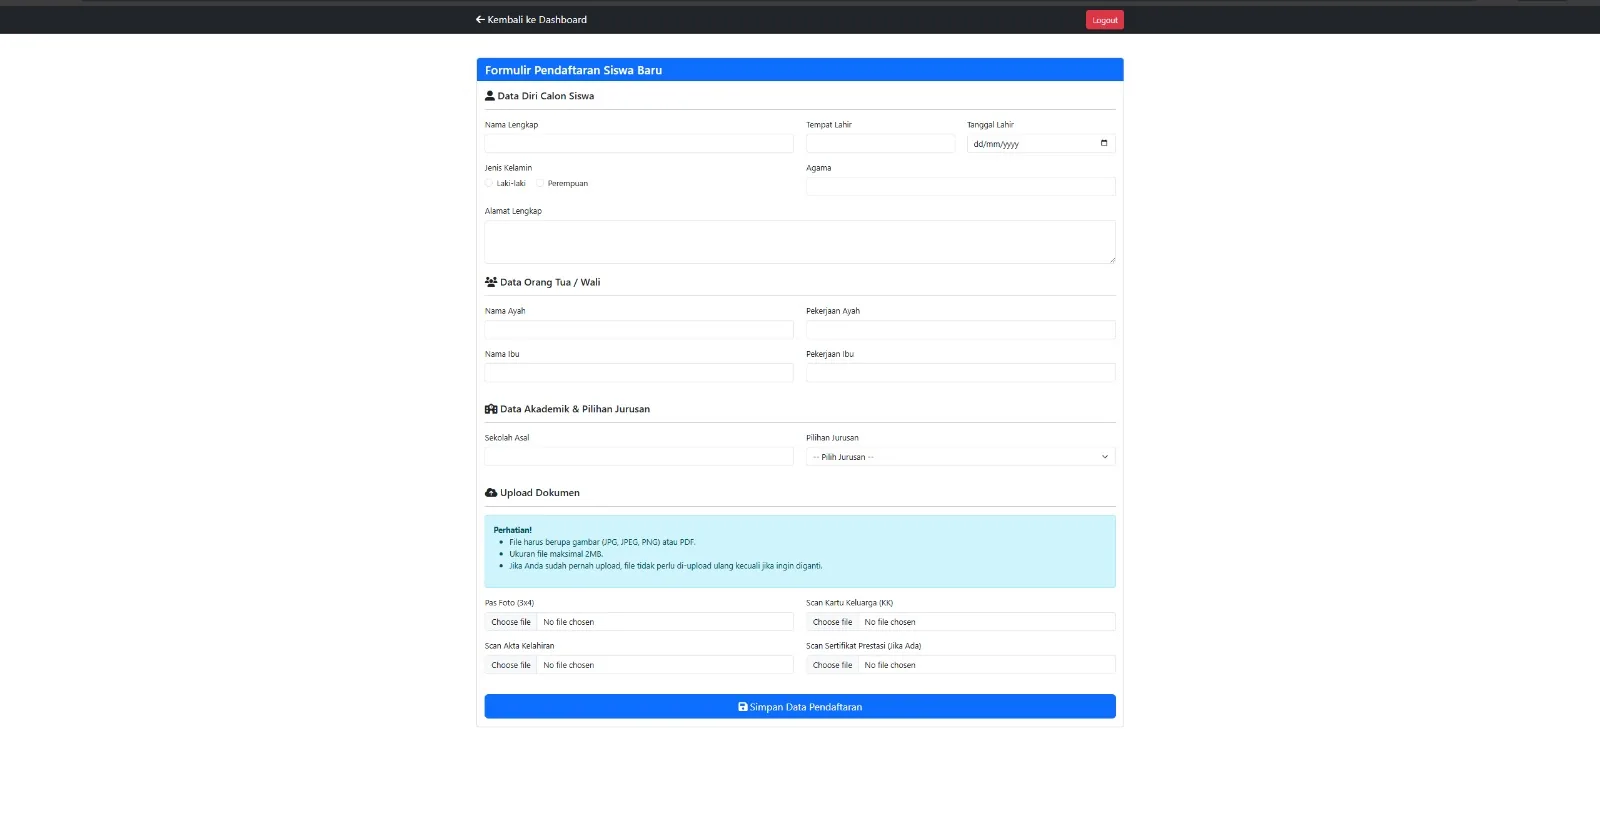The image size is (1600, 816).
Task: Open the Pilihan Jurusan dropdown
Action: coord(961,457)
